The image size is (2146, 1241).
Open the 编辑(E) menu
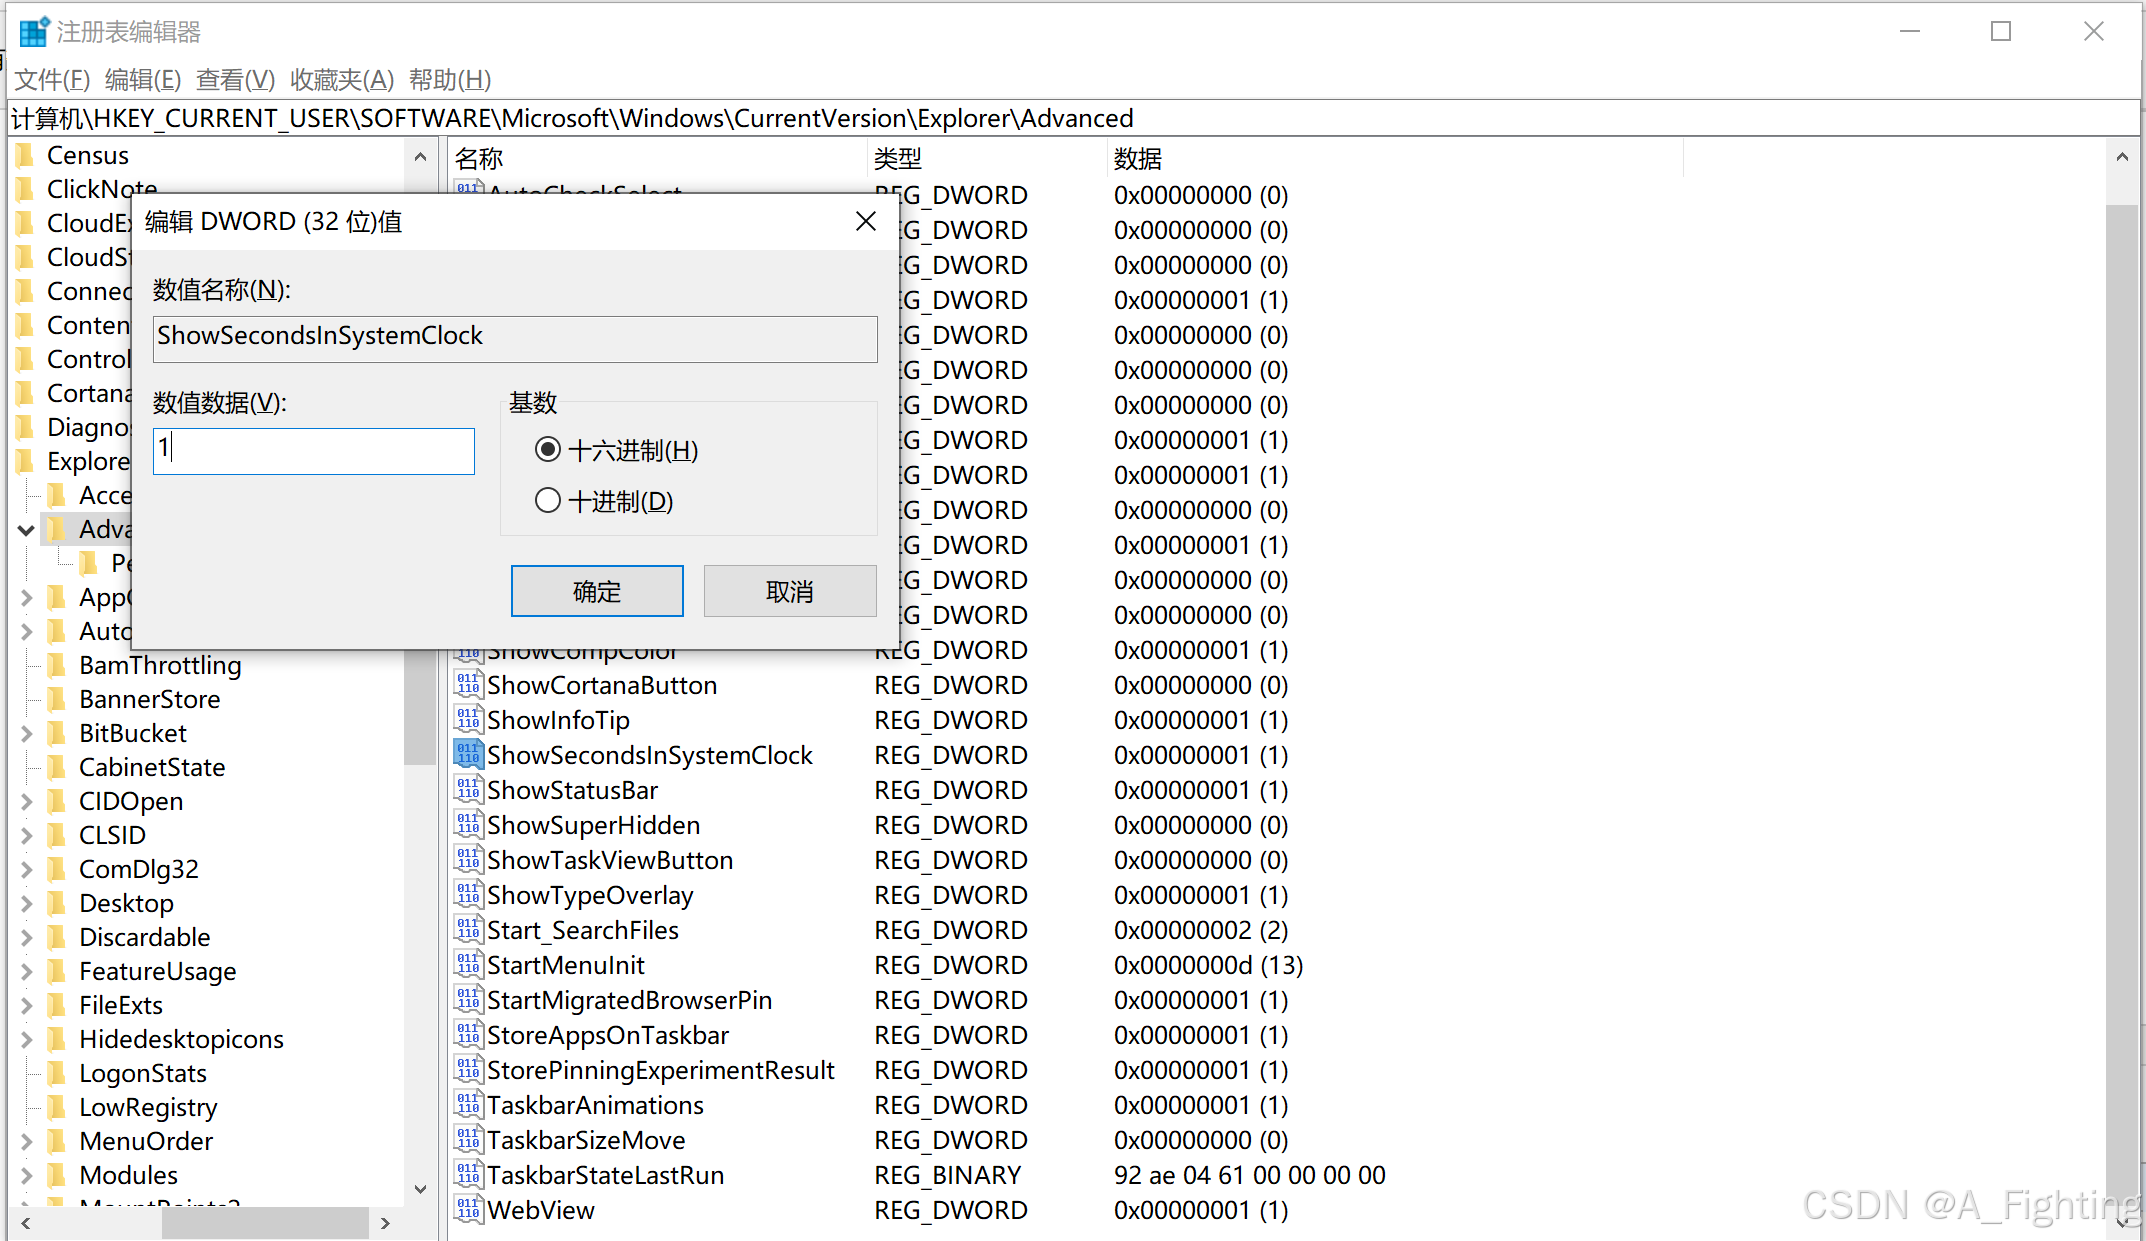[x=142, y=79]
